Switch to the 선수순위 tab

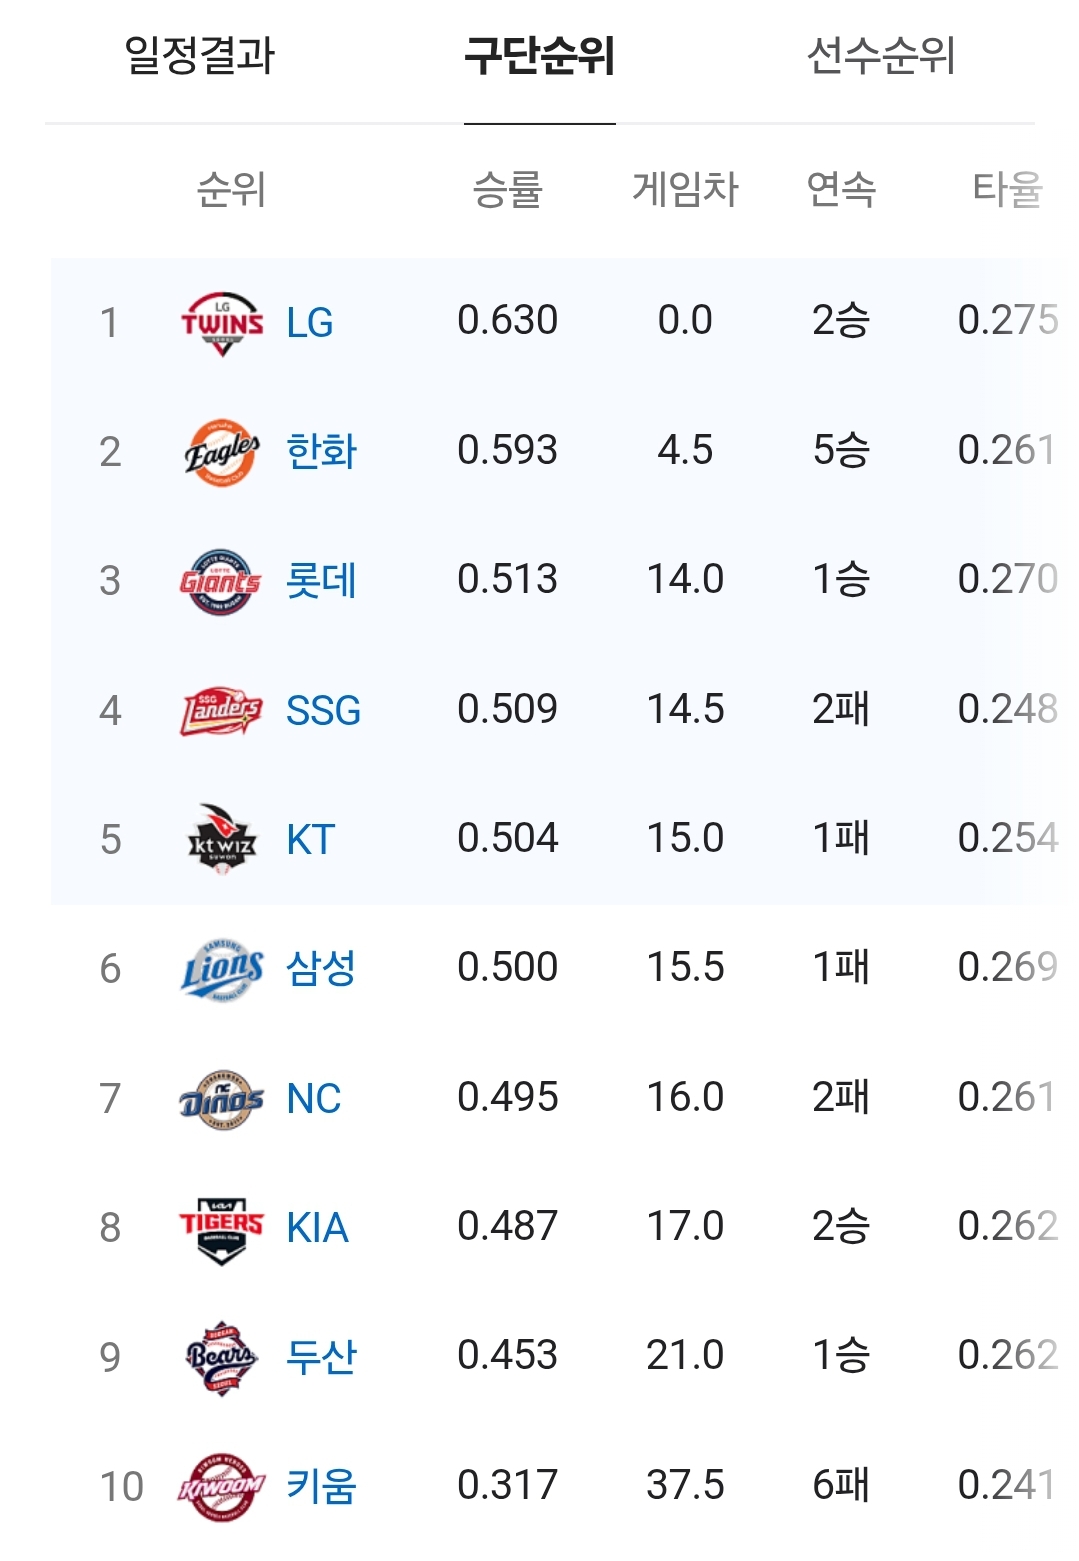point(881,56)
